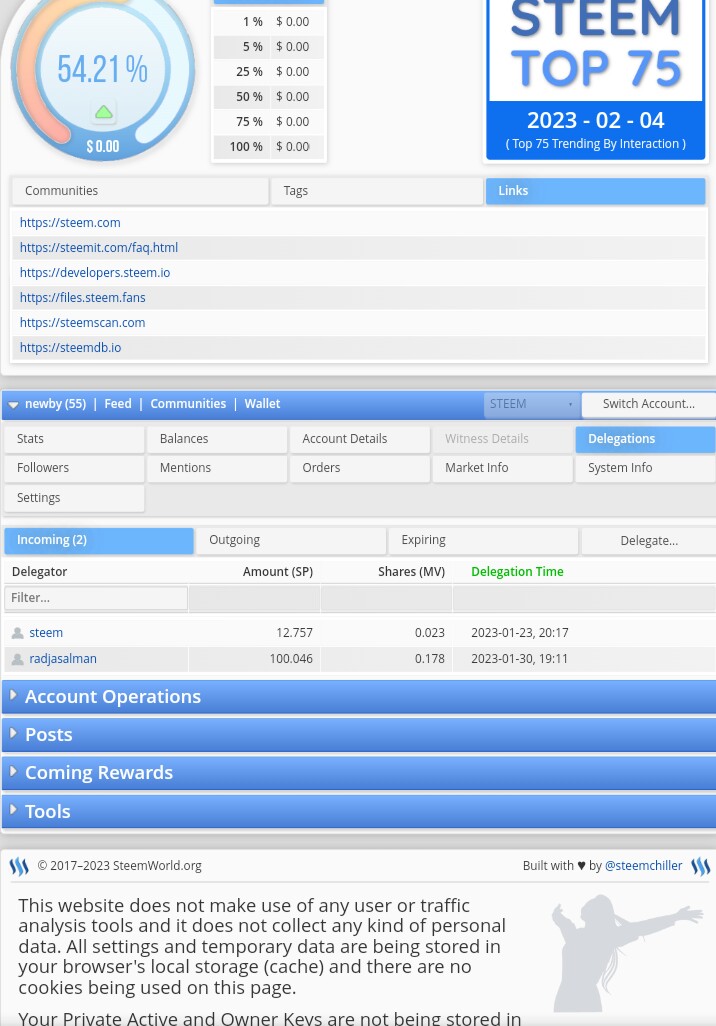Screen dimensions: 716x1026
Task: Open the STEEM currency dropdown
Action: coord(531,404)
